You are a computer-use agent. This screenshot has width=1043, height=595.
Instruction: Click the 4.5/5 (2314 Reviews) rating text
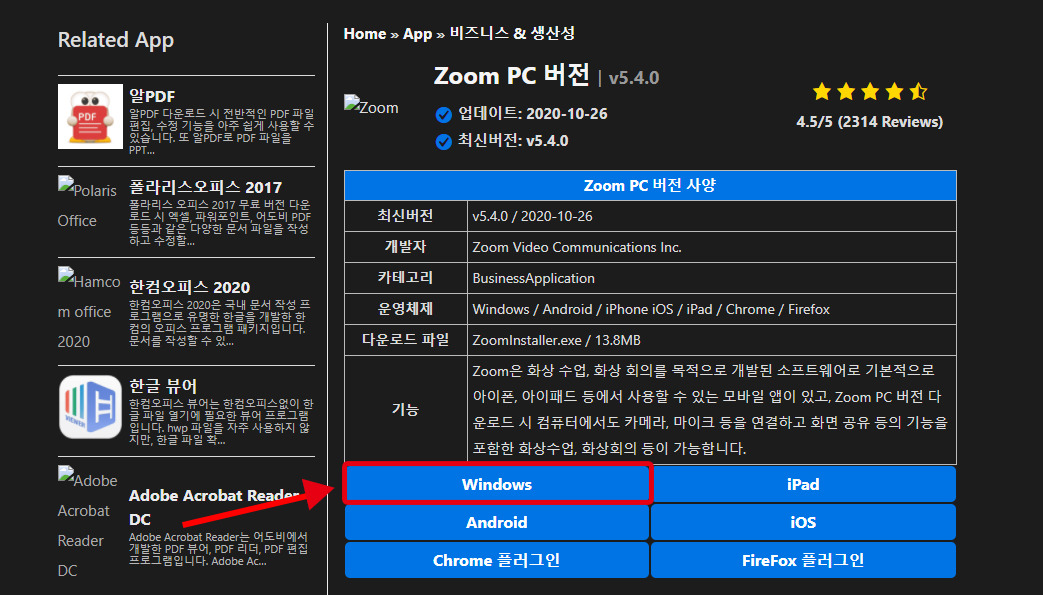tap(869, 122)
